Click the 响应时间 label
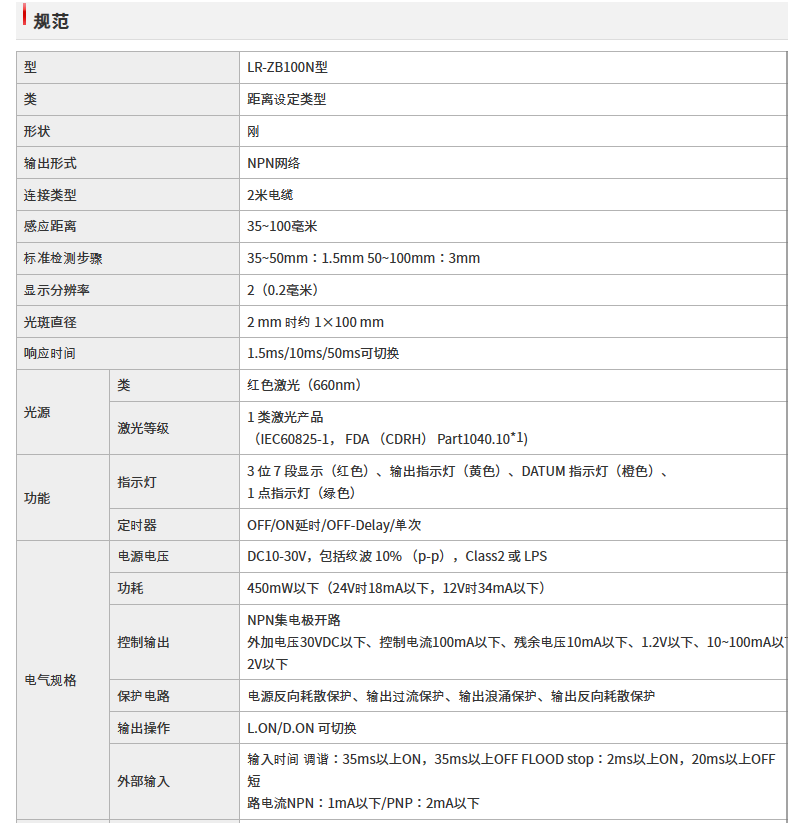The height and width of the screenshot is (823, 788). pyautogui.click(x=50, y=353)
